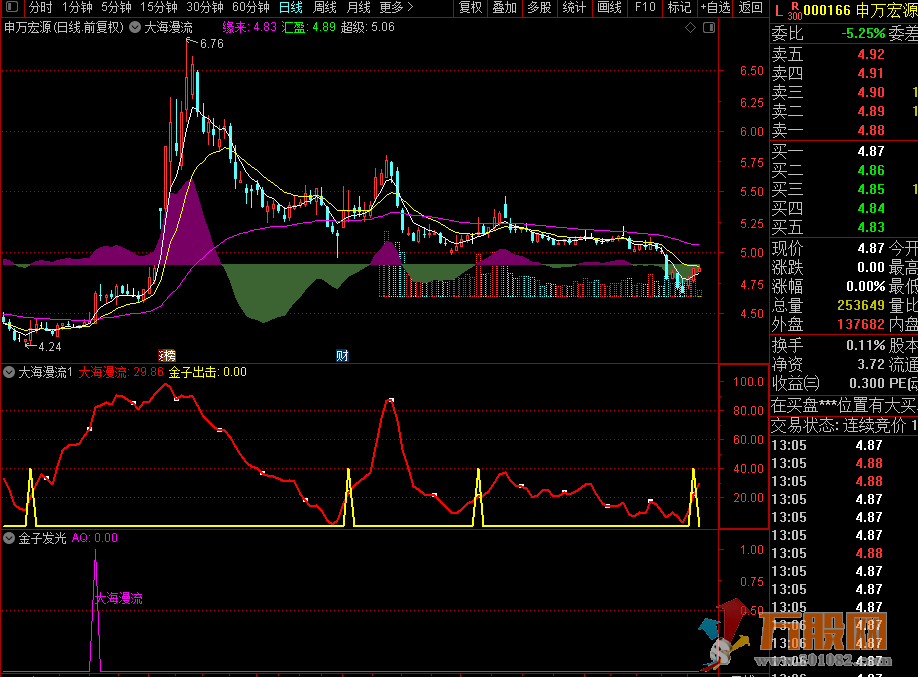Image resolution: width=918 pixels, height=677 pixels.
Task: Click the 超级: 5.06 indicator value
Action: 368,27
